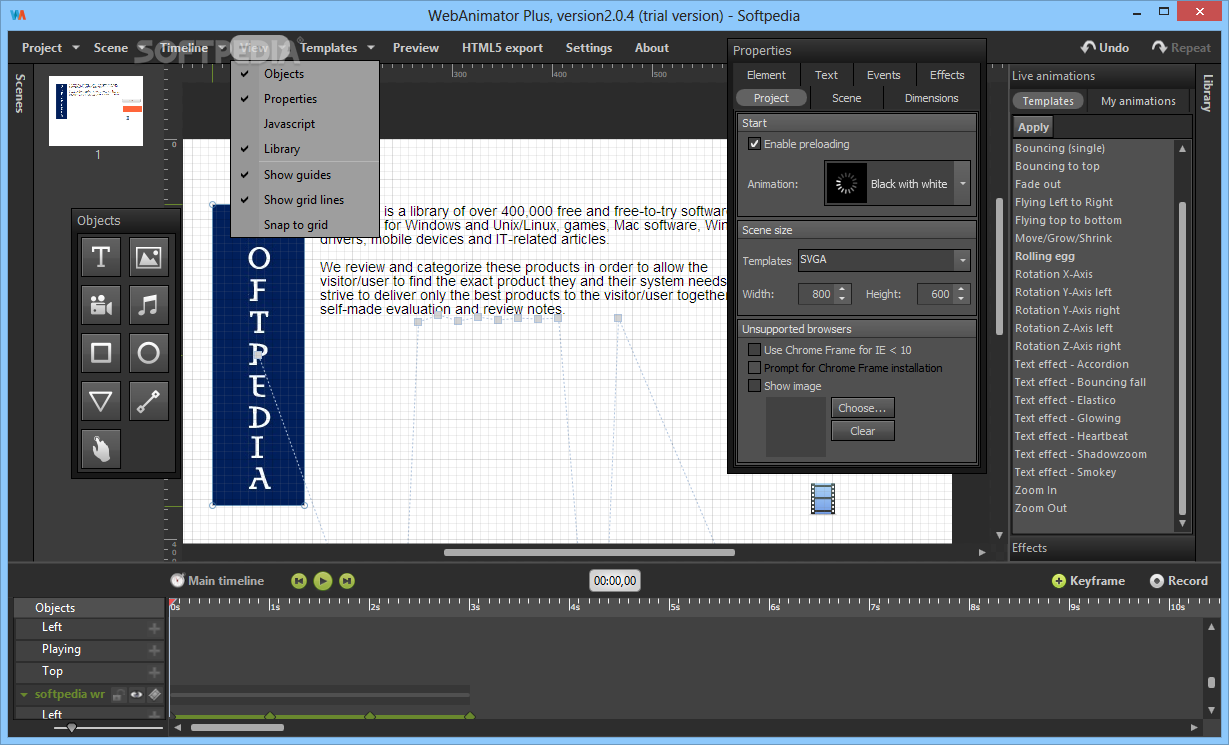Screen dimensions: 1229x745
Task: Click the Apply button in Live animations
Action: (x=1033, y=127)
